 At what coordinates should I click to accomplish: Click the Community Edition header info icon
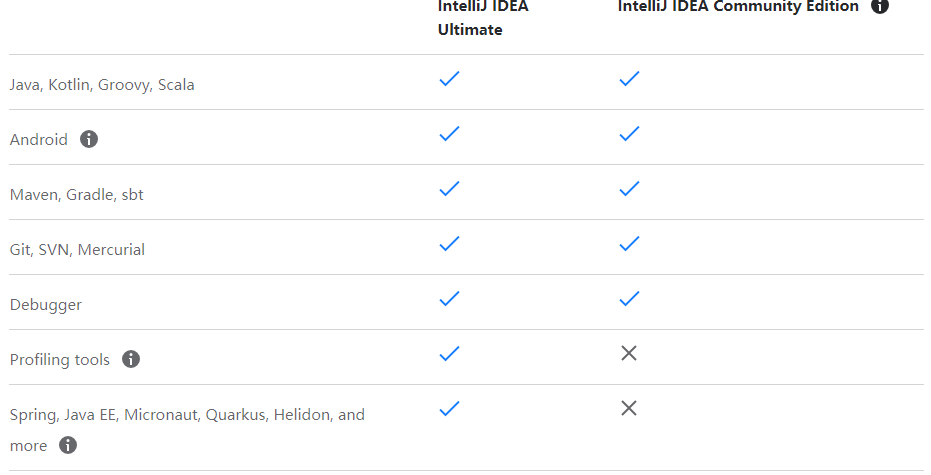click(880, 6)
